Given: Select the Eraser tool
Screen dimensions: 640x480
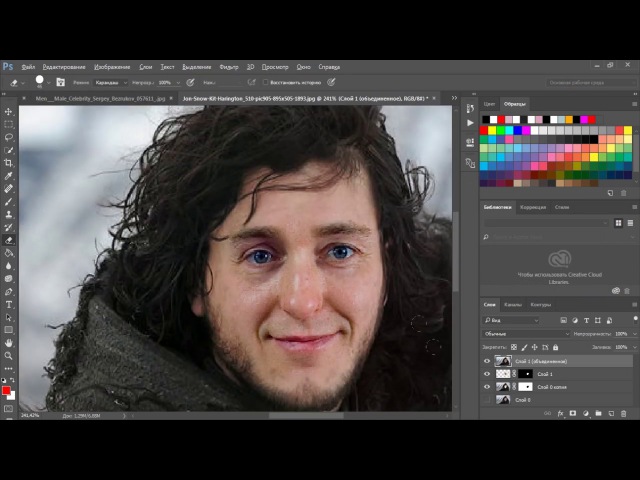Looking at the screenshot, I should pyautogui.click(x=9, y=240).
